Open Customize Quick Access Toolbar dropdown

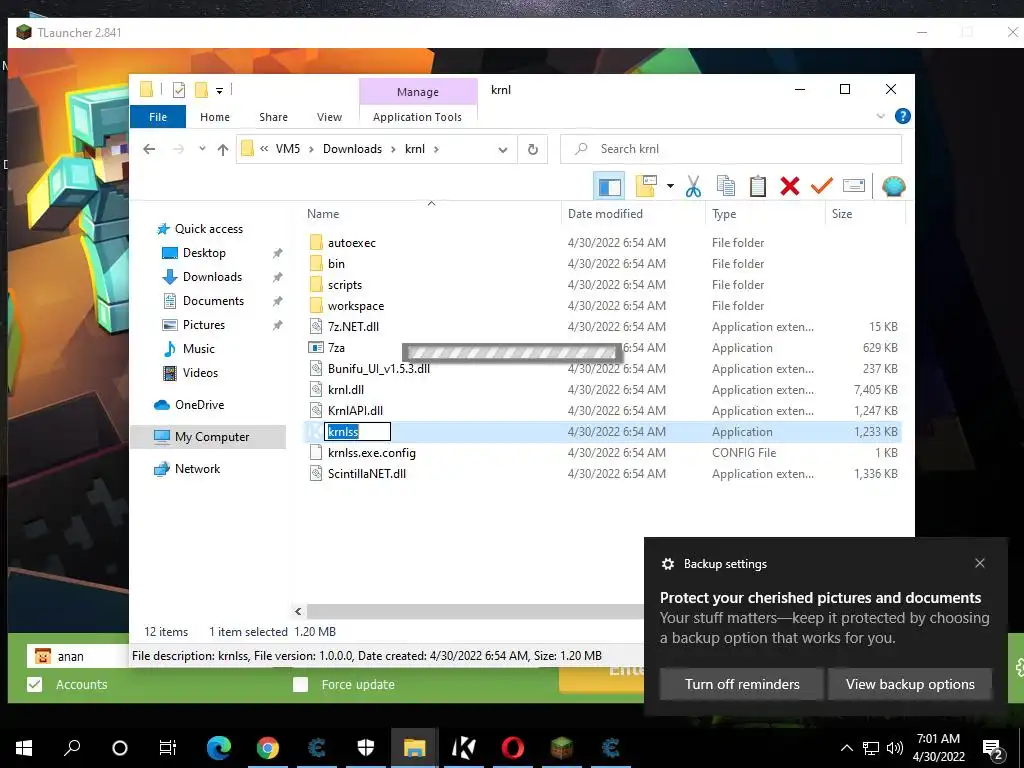(219, 91)
